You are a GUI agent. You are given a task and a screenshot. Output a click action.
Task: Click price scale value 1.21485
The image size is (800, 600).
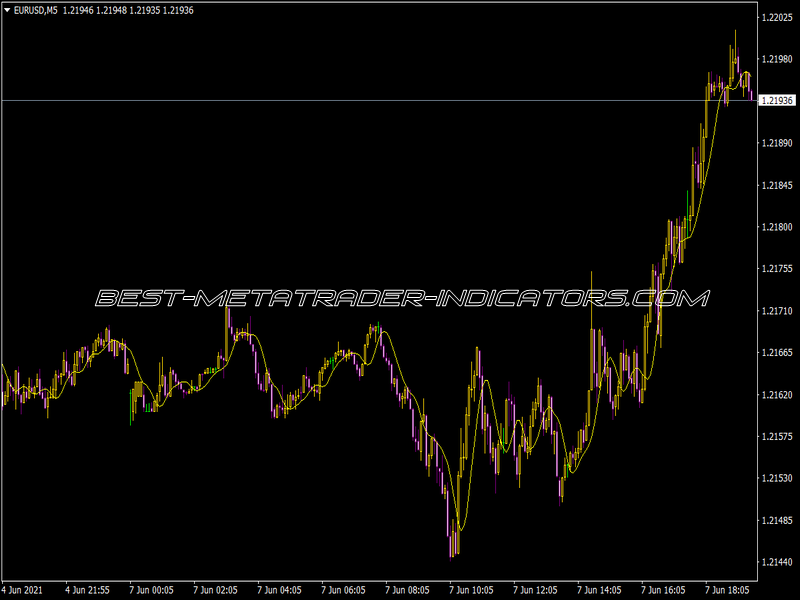point(777,520)
